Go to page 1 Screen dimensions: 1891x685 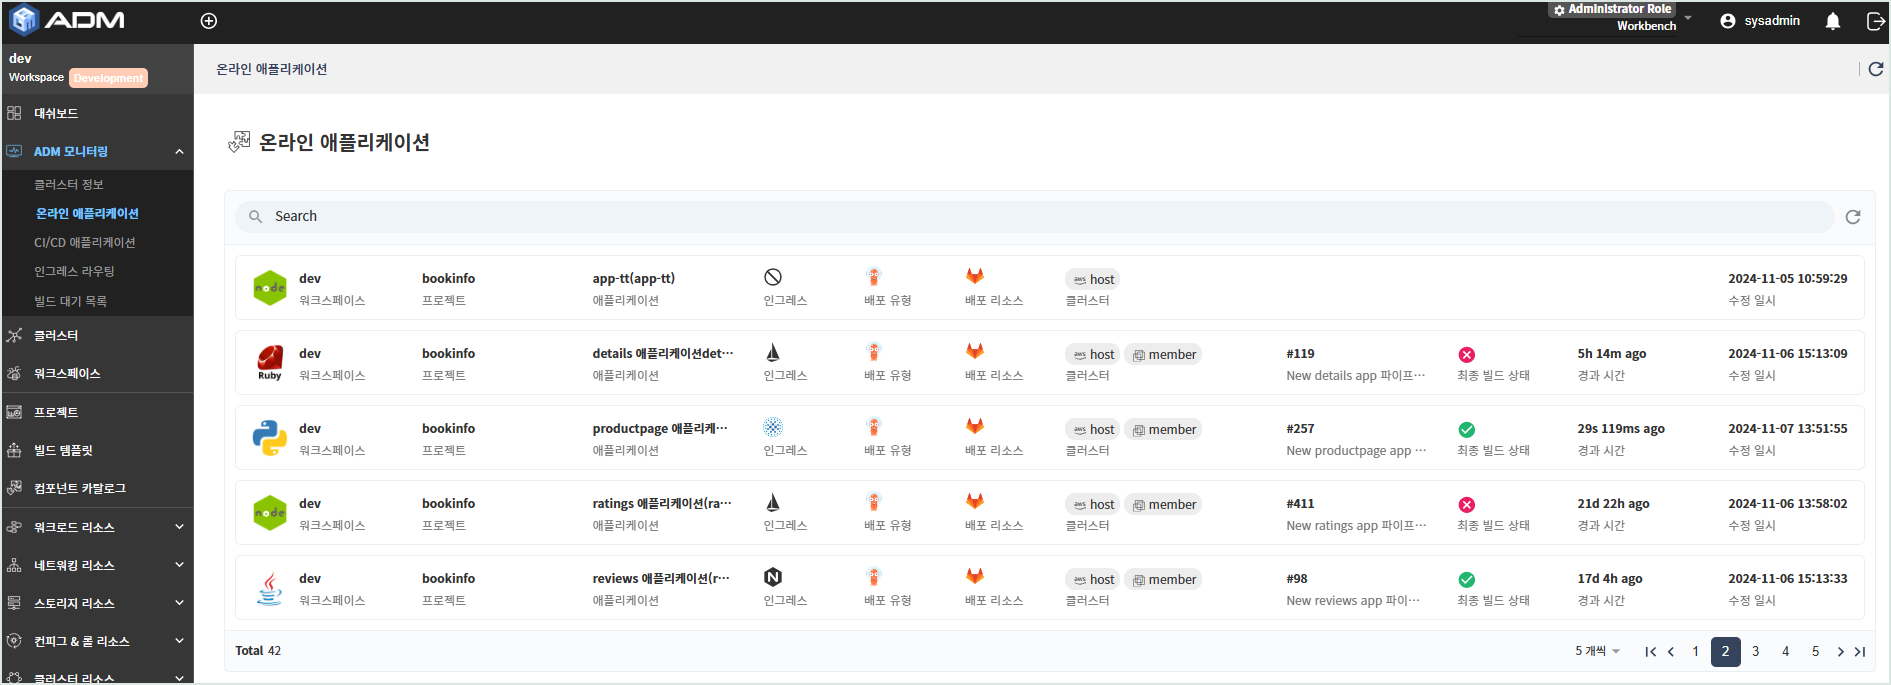tap(1696, 652)
